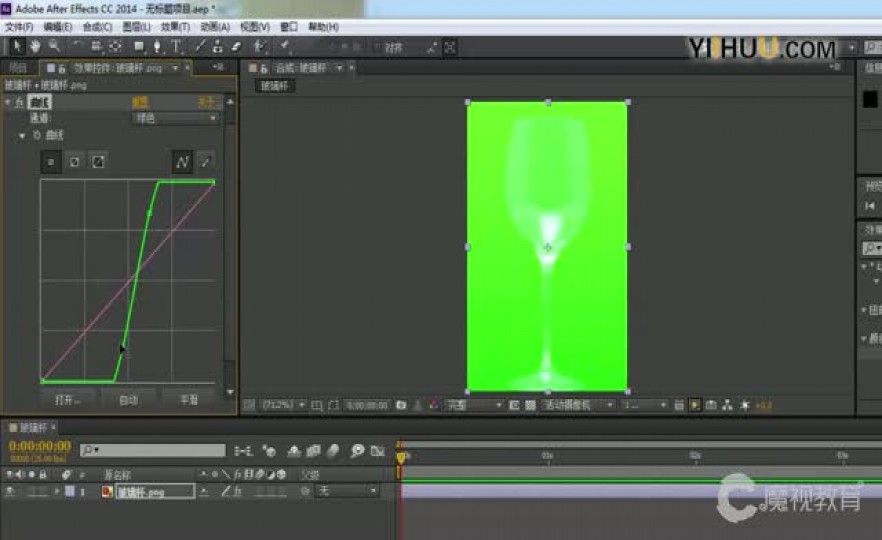Switch to the Project panel tab

(18, 68)
